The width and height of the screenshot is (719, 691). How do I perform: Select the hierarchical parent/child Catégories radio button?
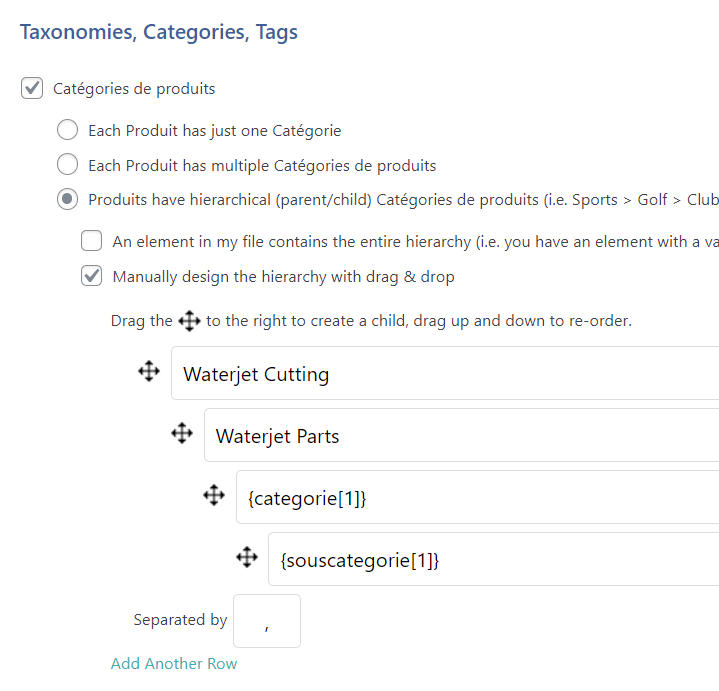(67, 200)
